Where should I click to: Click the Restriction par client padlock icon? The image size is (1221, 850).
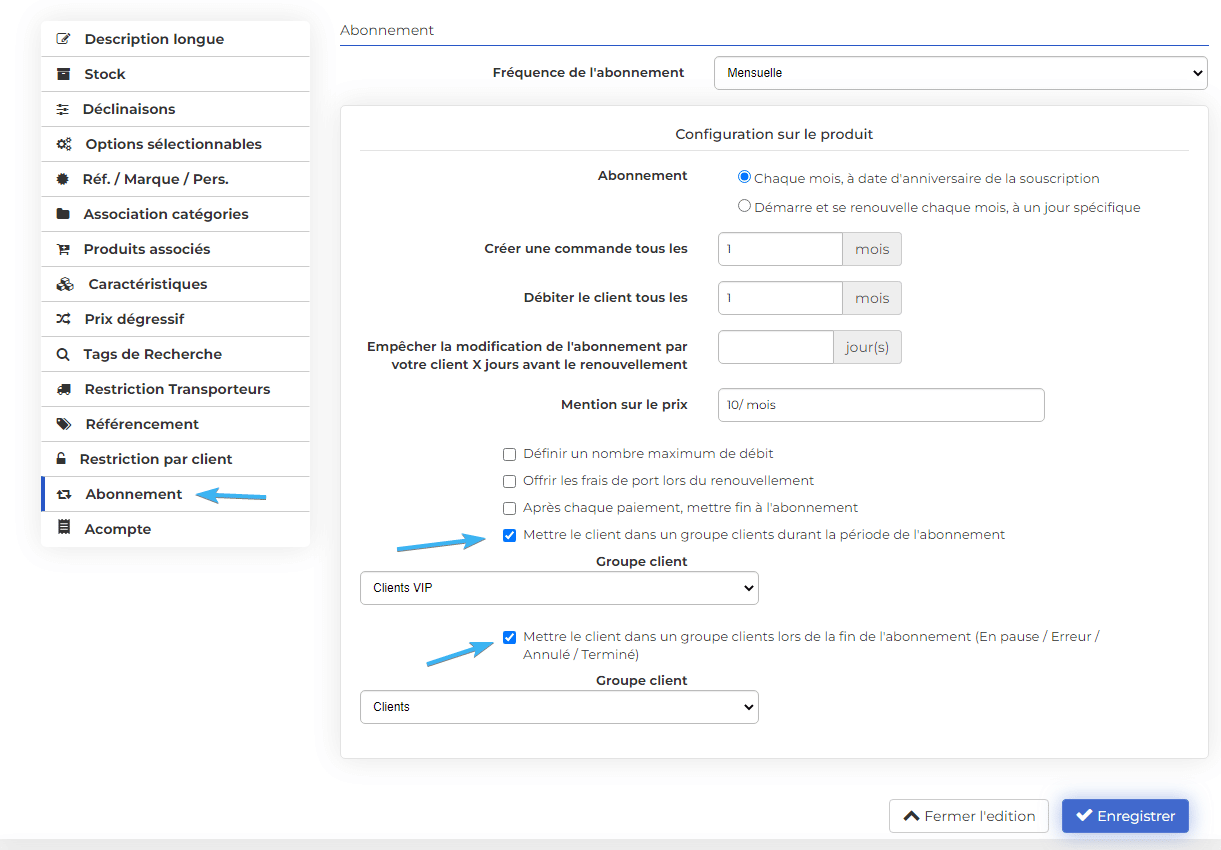(62, 459)
